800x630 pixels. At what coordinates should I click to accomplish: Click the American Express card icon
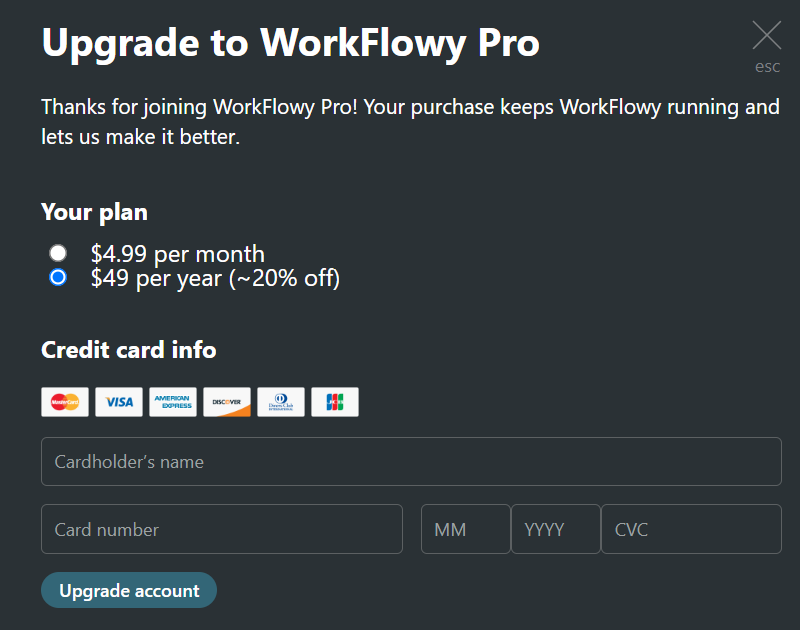tap(173, 402)
